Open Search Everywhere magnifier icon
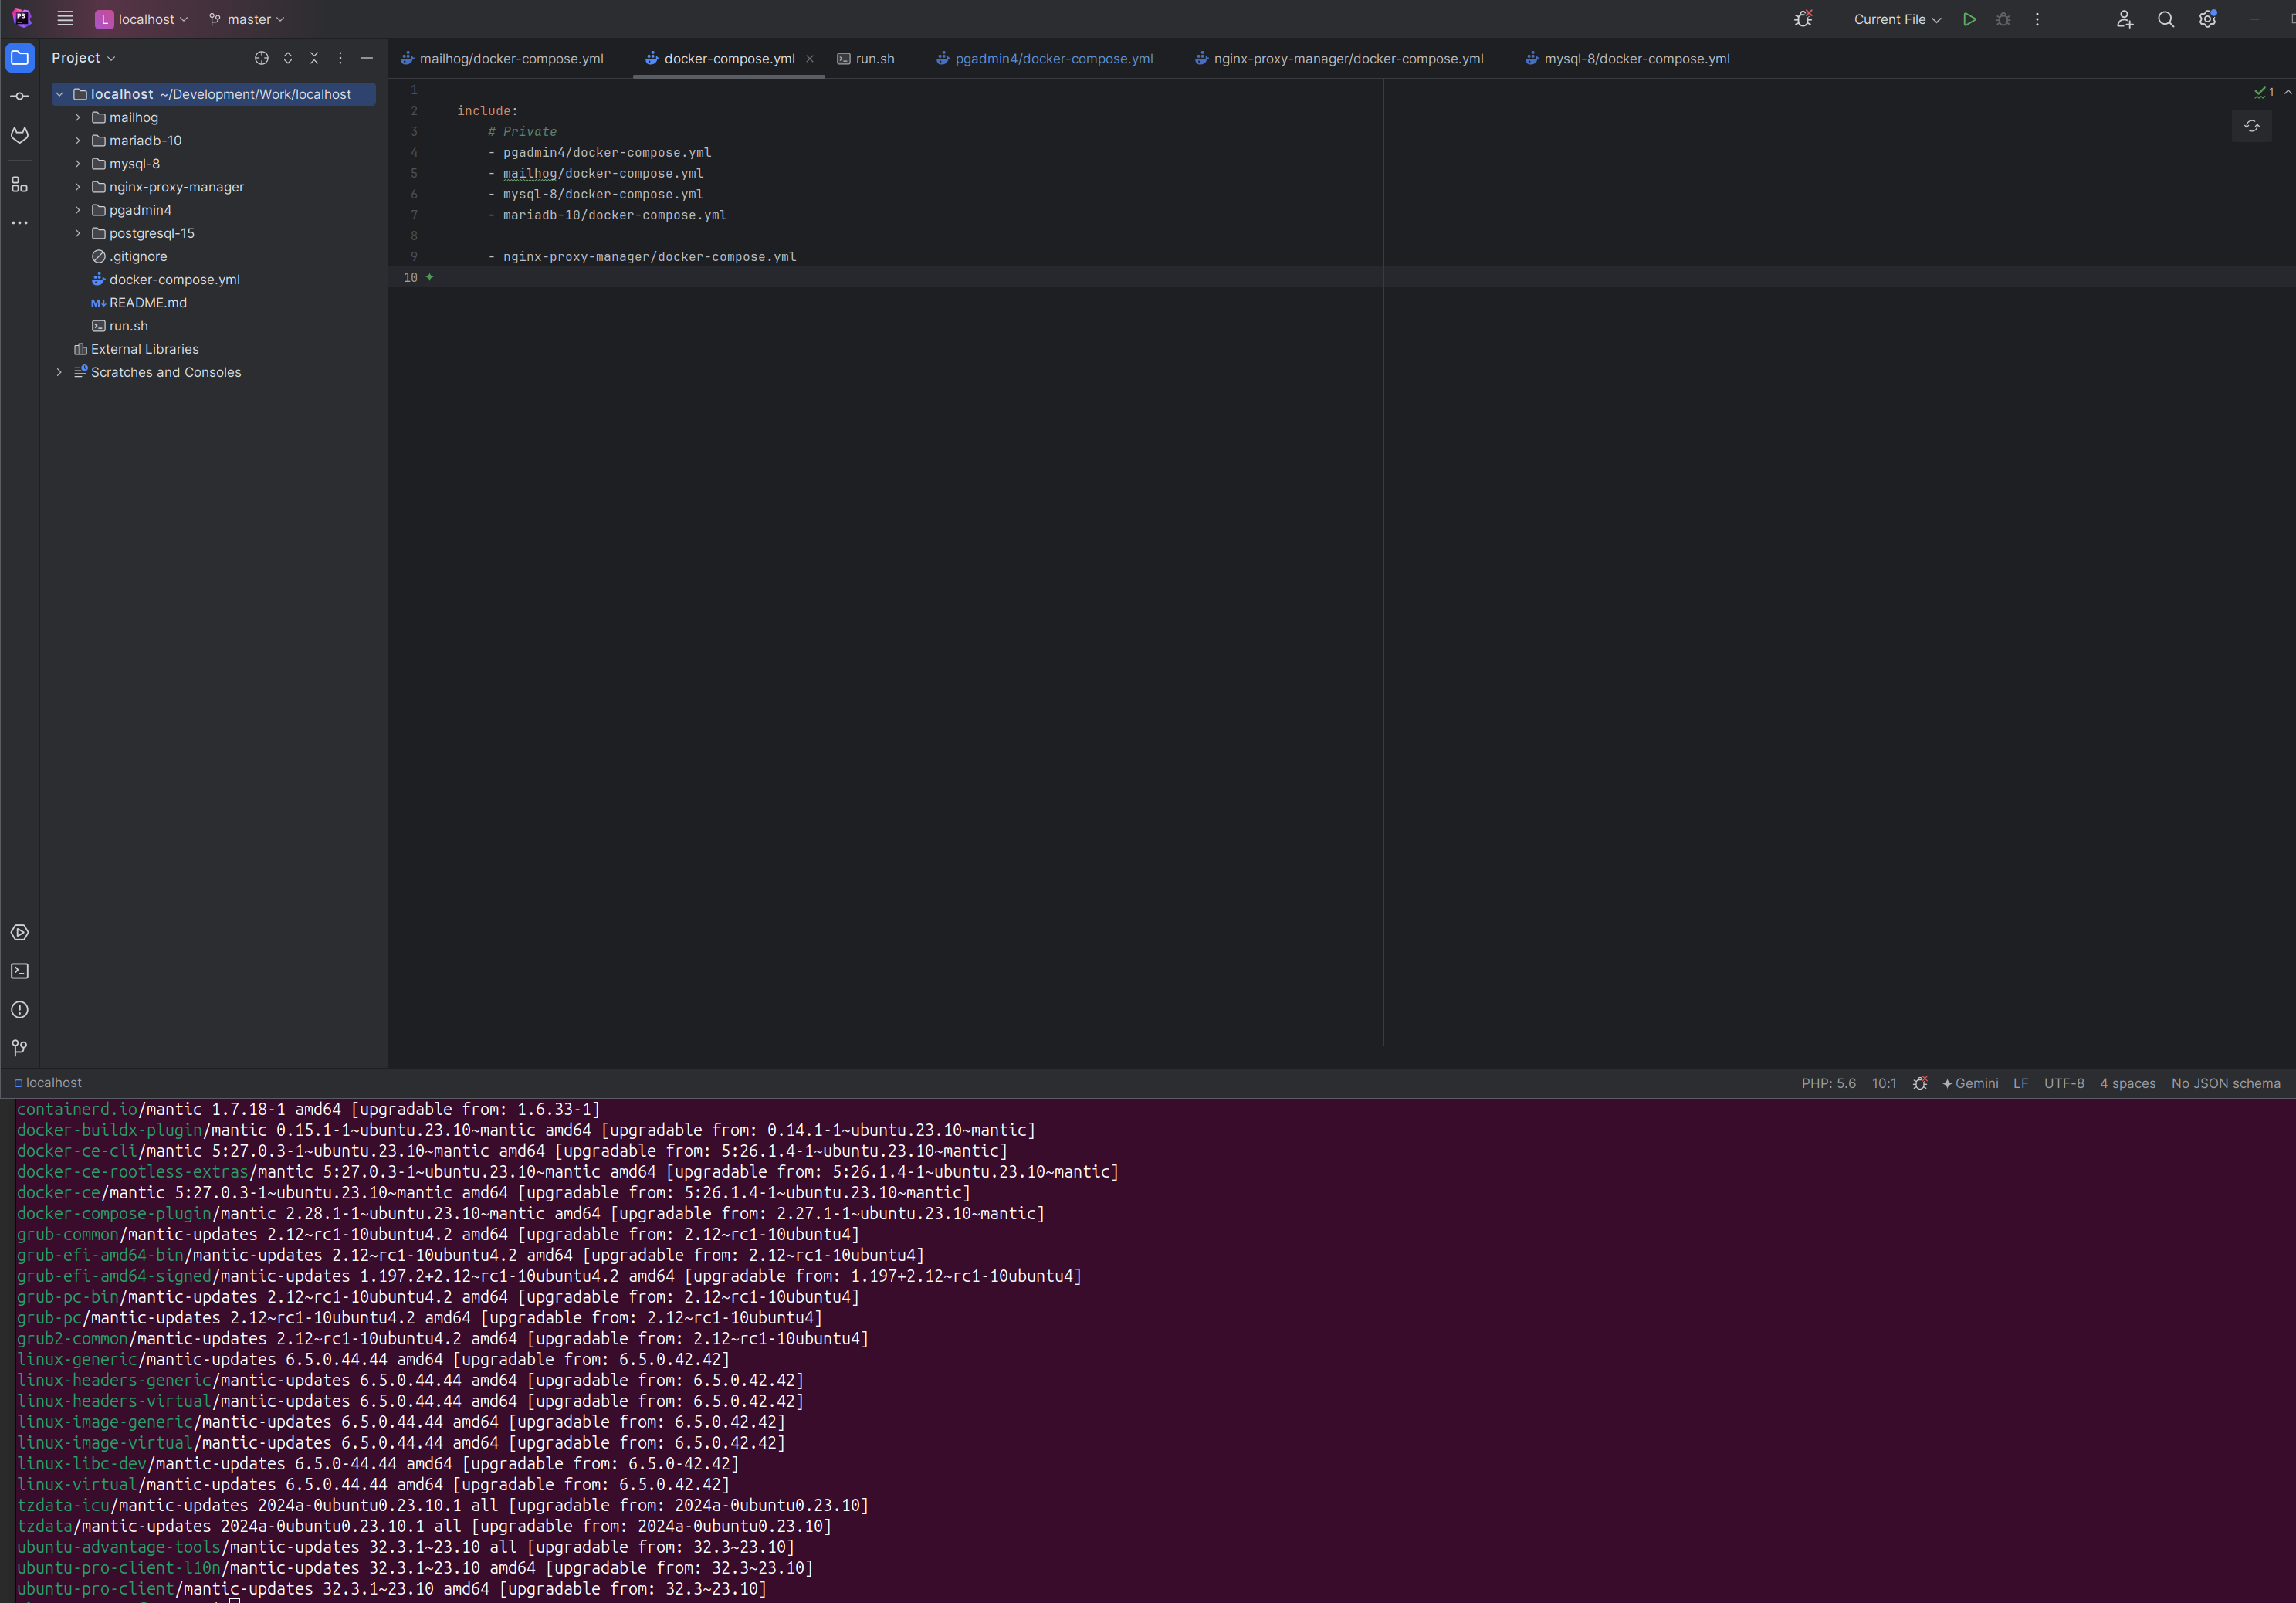This screenshot has height=1603, width=2296. coord(2166,19)
